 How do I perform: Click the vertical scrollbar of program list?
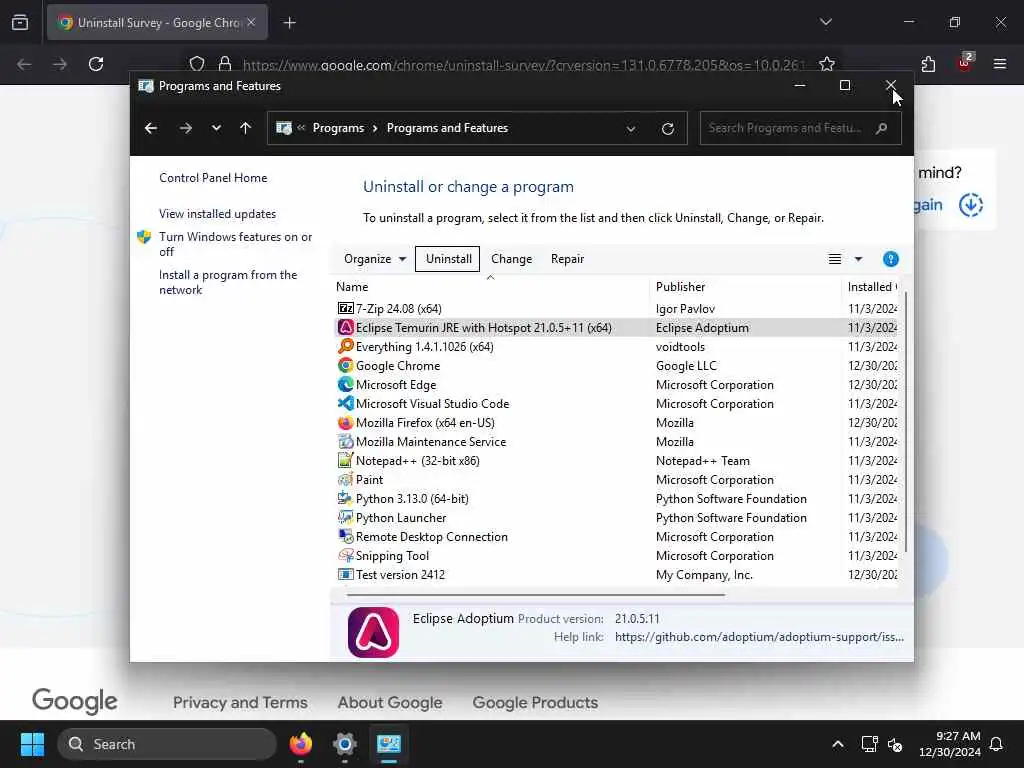pyautogui.click(x=905, y=424)
